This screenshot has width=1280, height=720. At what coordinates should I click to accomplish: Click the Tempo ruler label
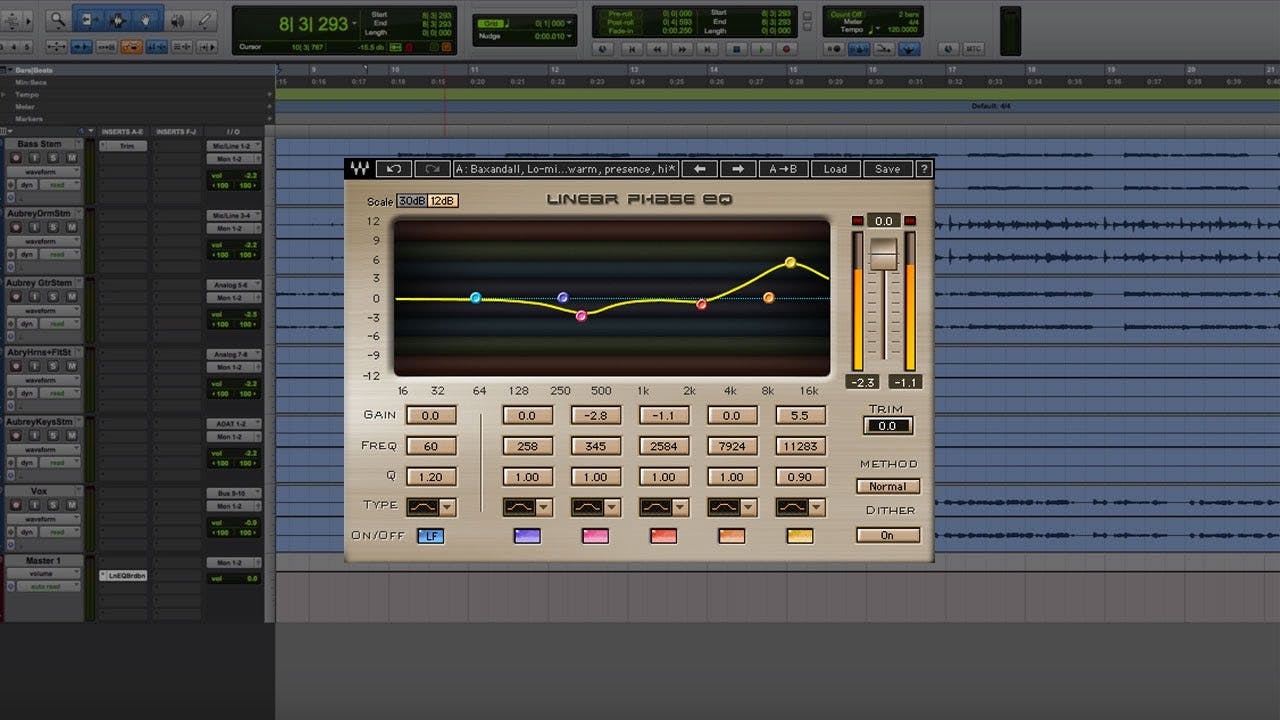(25, 94)
